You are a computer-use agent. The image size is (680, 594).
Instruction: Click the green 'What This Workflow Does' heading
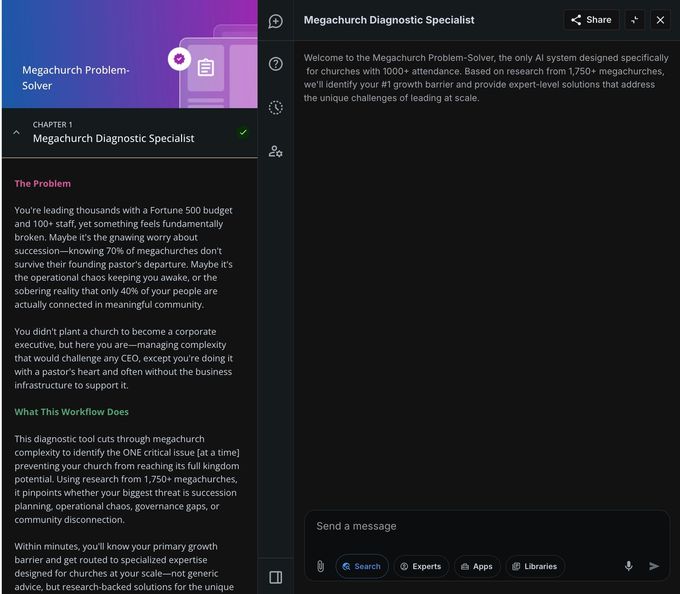72,412
